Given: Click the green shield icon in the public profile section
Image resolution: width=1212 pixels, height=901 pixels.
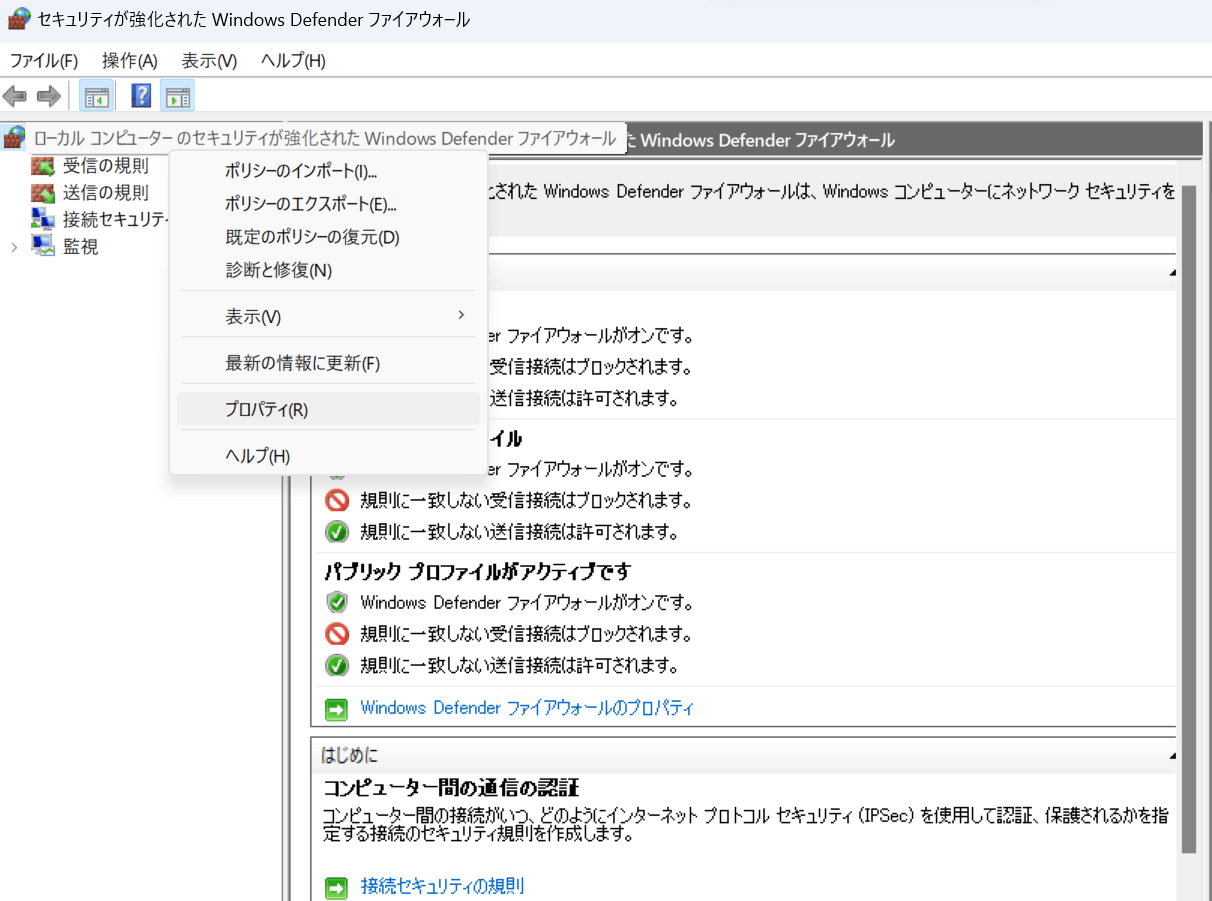Looking at the screenshot, I should [337, 603].
